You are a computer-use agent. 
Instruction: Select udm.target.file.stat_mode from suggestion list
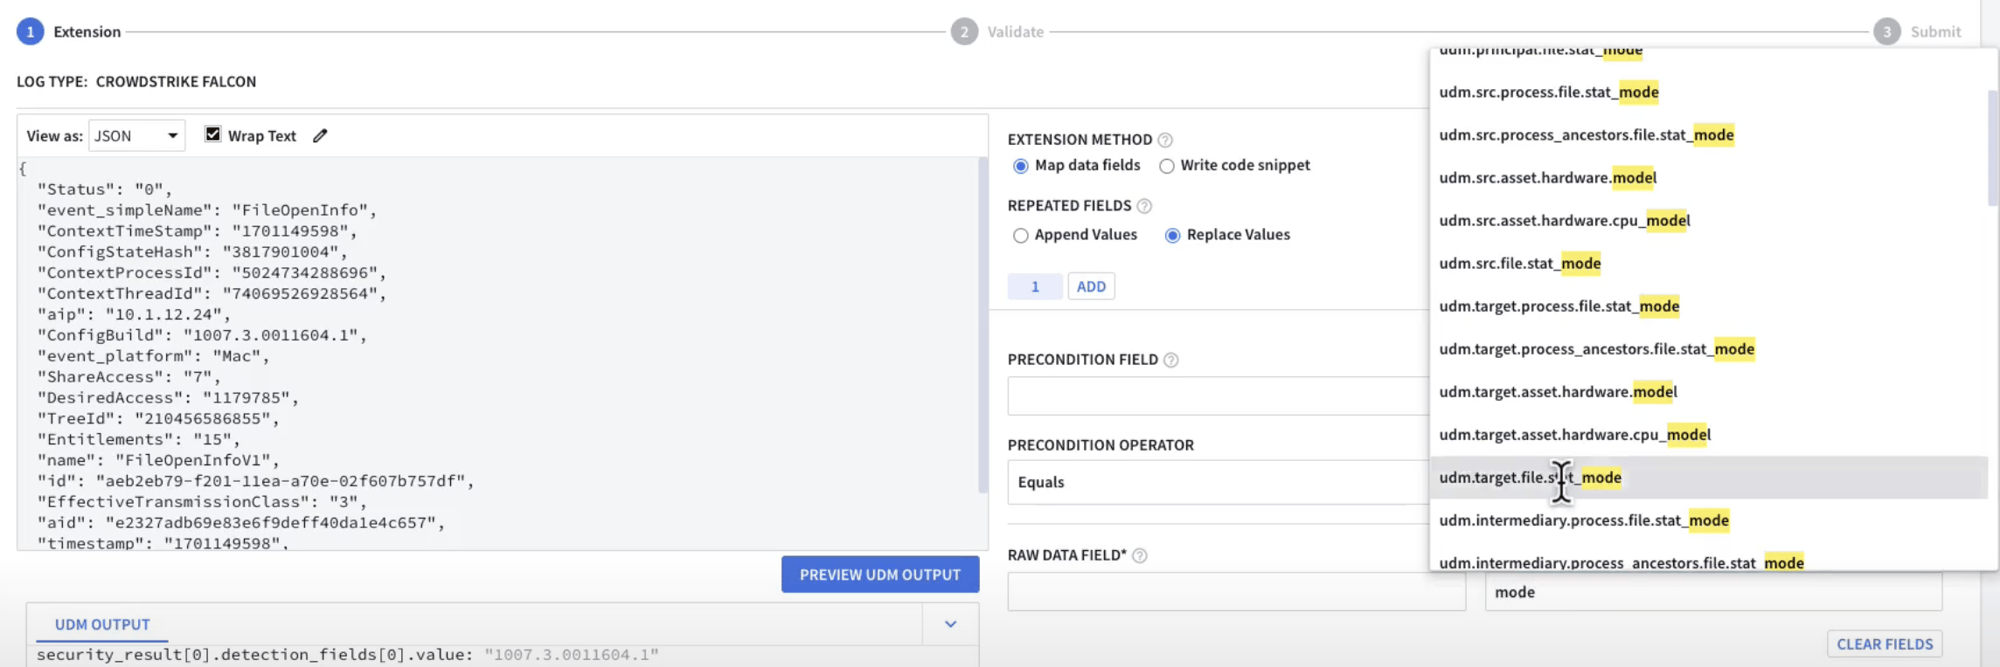pyautogui.click(x=1530, y=478)
